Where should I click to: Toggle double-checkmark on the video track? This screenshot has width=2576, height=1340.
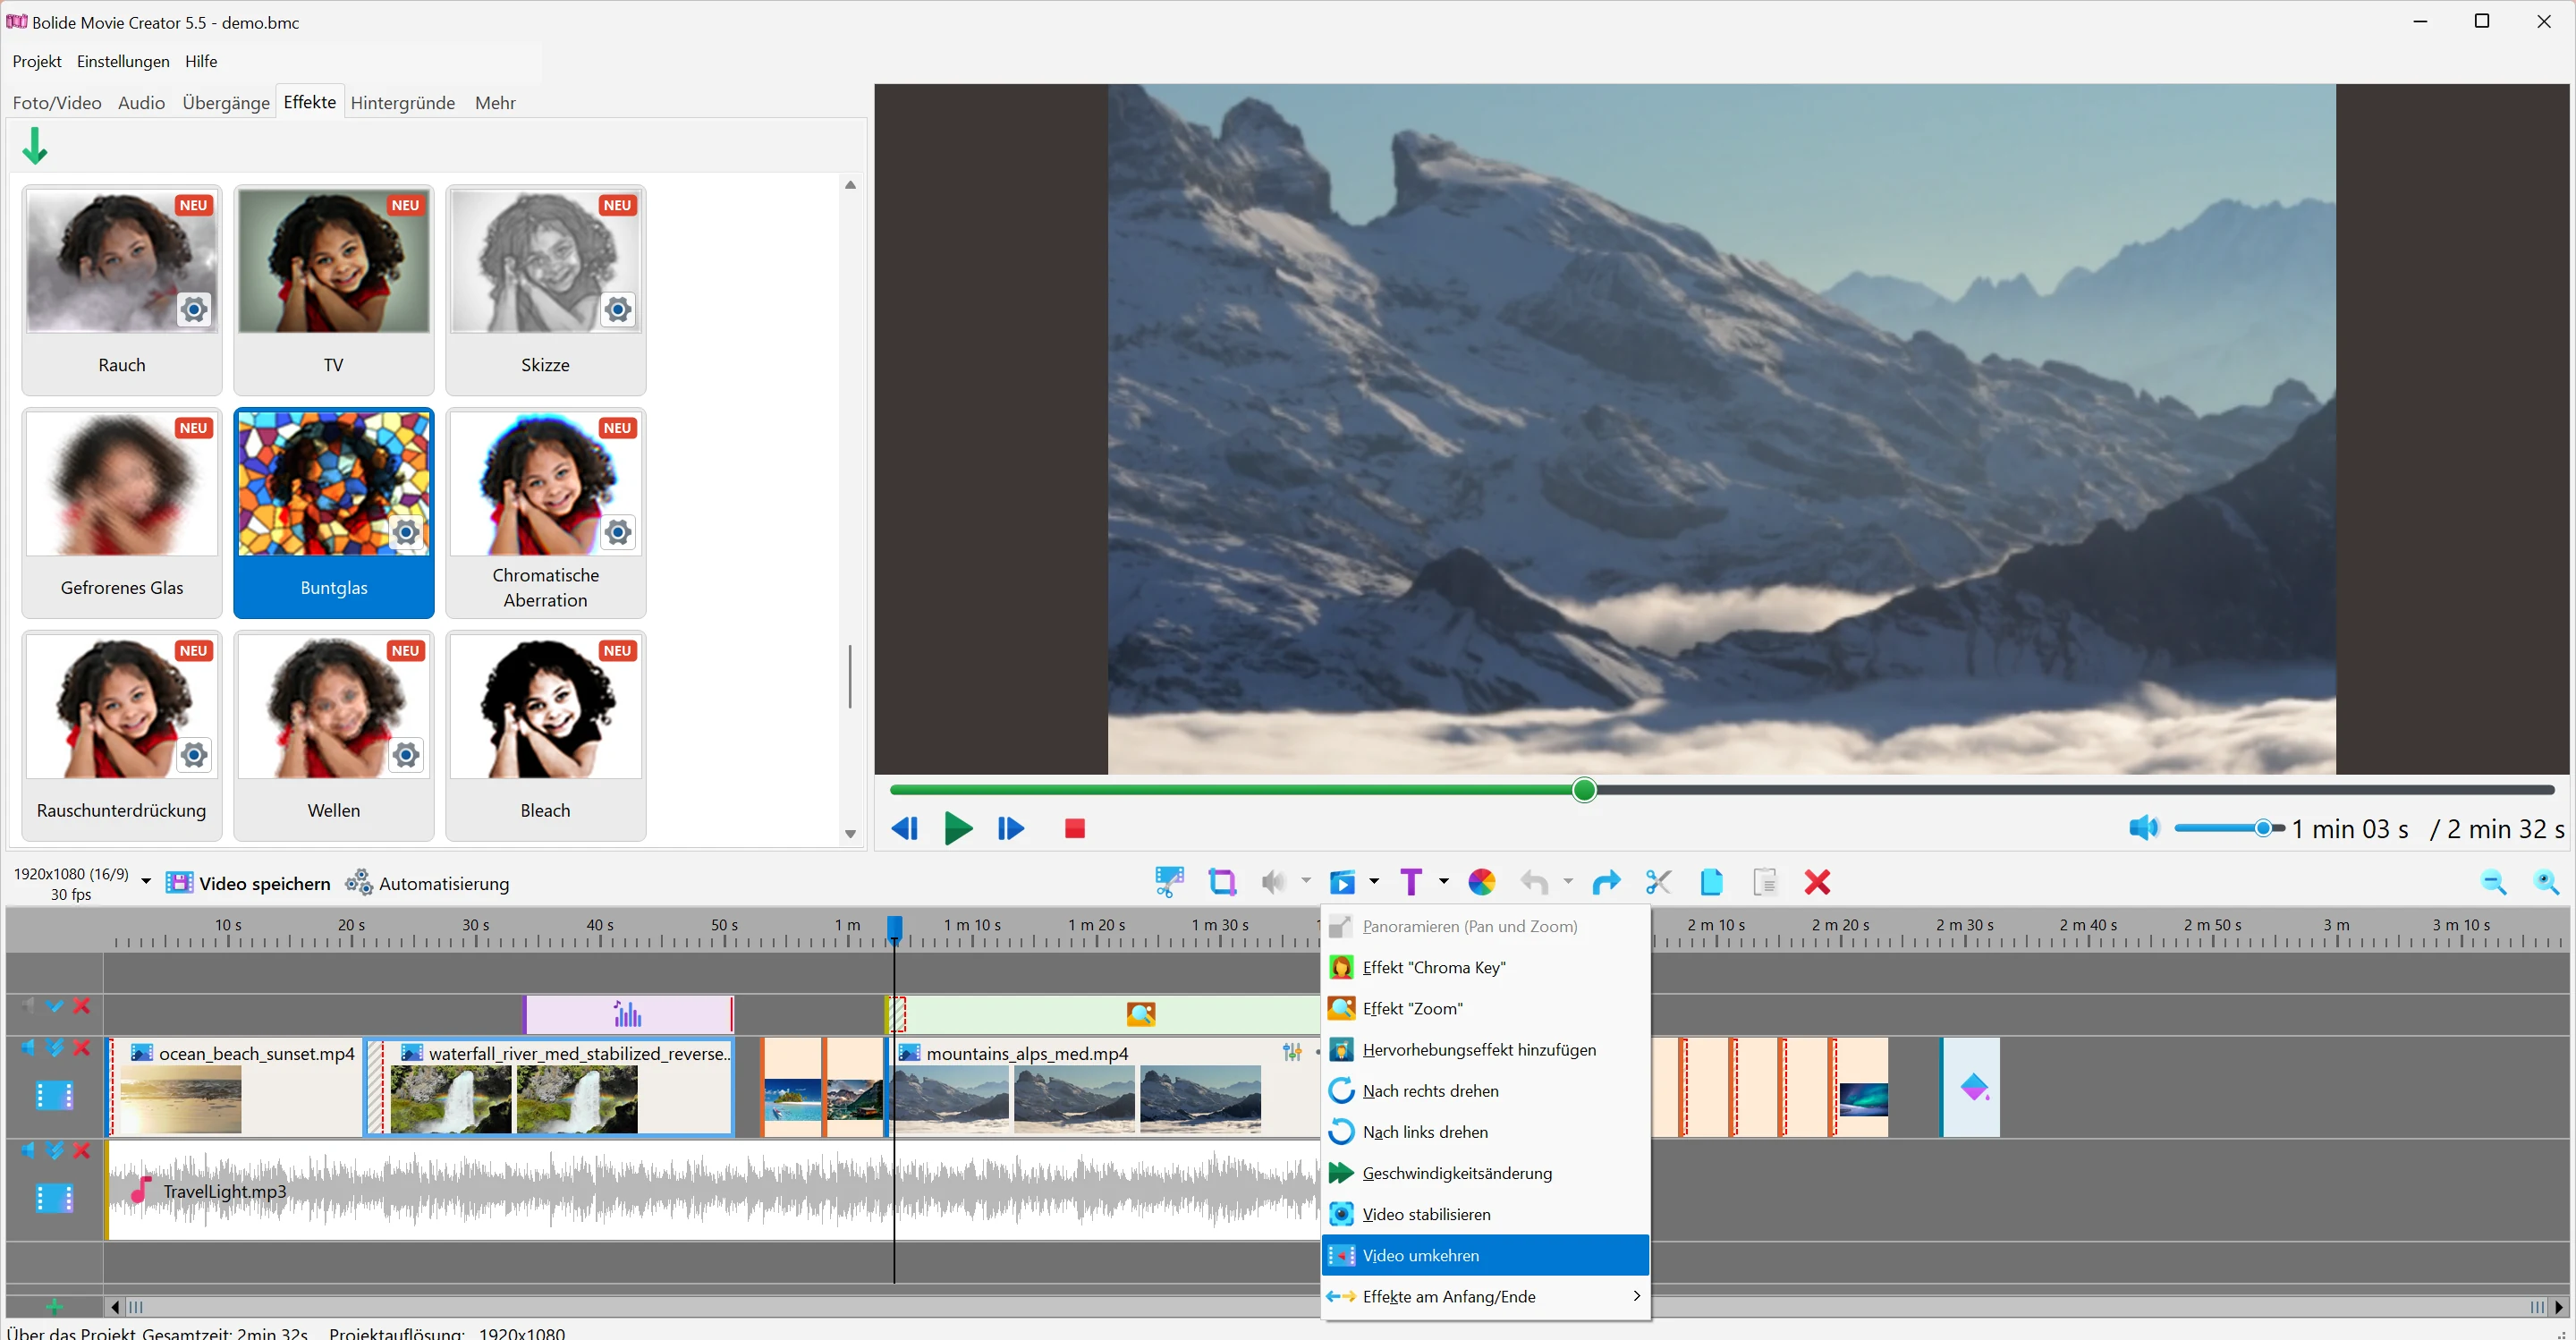[55, 1047]
